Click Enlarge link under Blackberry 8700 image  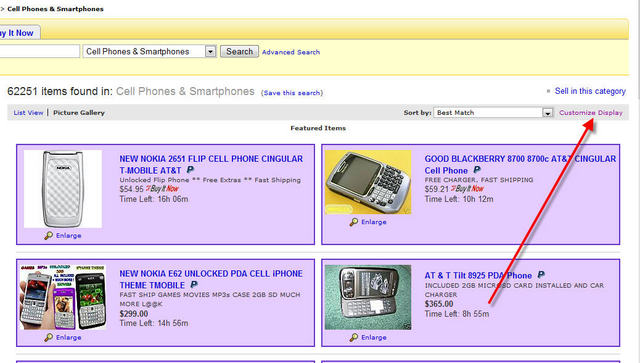click(374, 222)
